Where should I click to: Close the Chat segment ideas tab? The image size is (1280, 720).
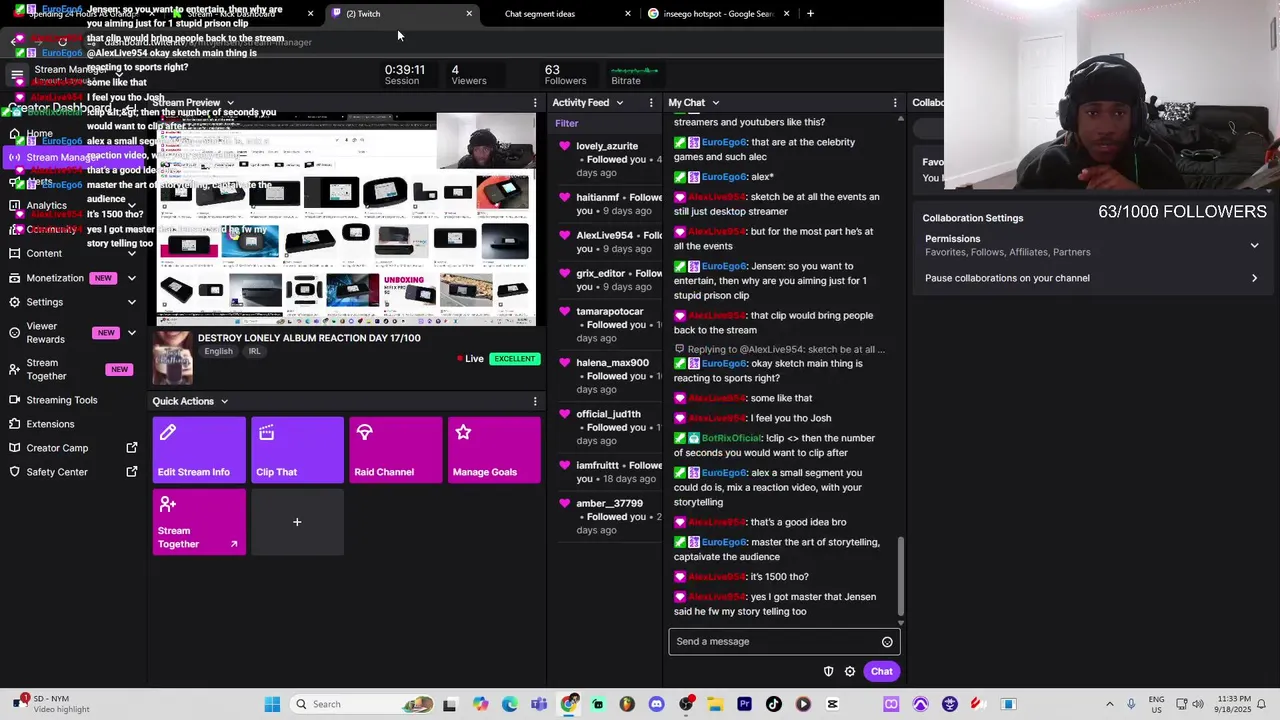(628, 14)
